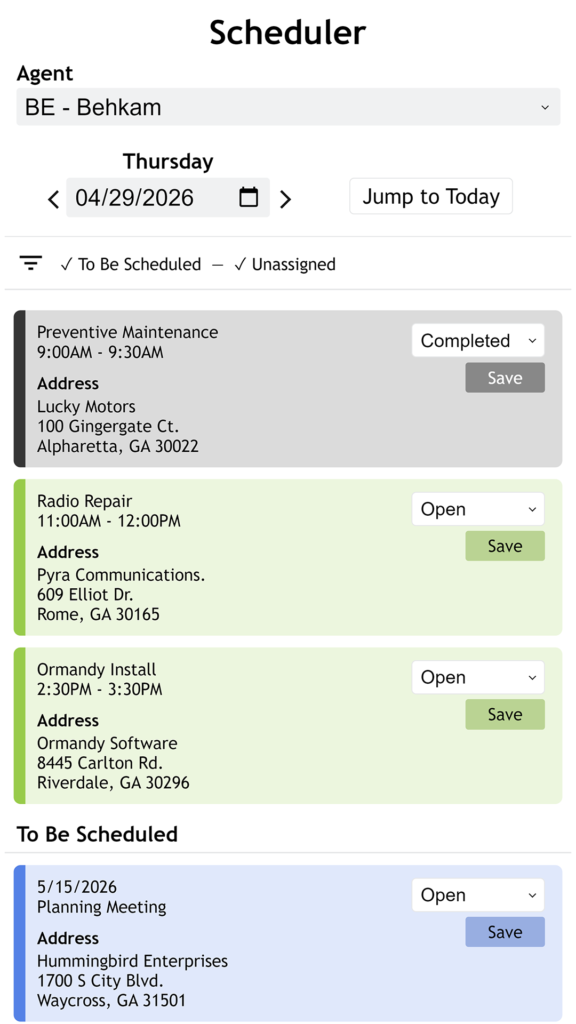Select the Hummingbird Enterprises Planning Meeting card
The height and width of the screenshot is (1024, 576).
pos(288,943)
